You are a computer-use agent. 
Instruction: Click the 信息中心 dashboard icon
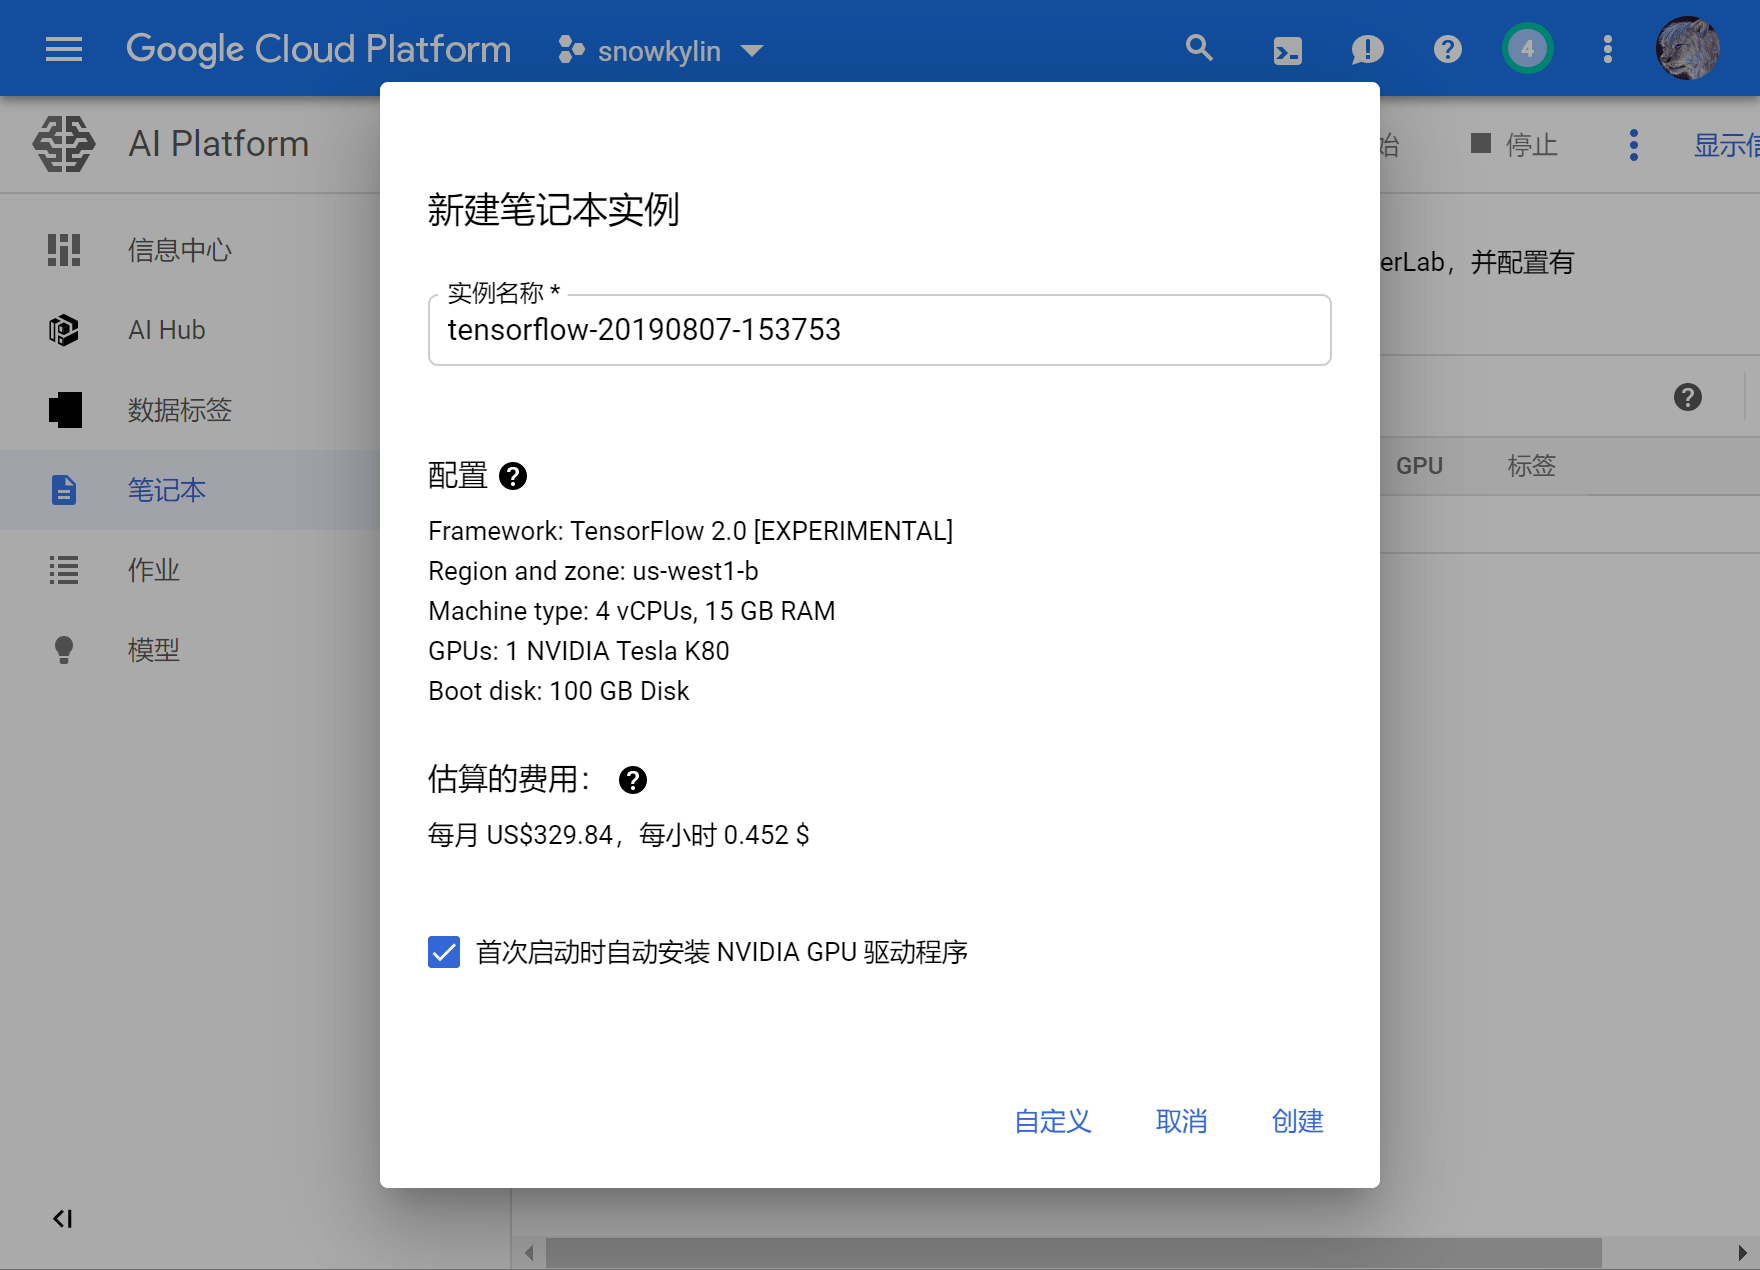pos(64,250)
